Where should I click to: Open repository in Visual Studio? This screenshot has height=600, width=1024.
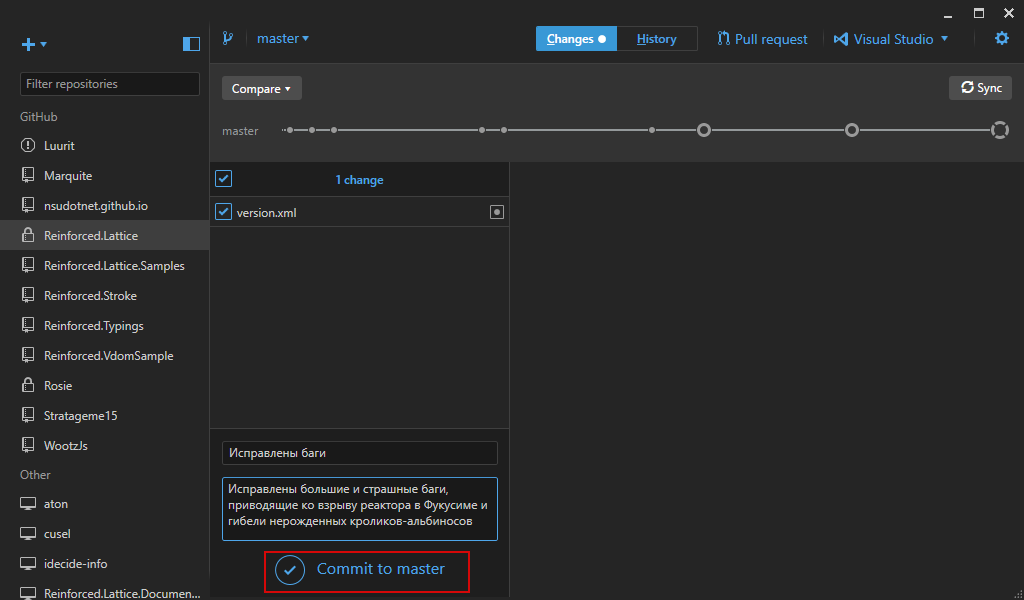pos(884,39)
